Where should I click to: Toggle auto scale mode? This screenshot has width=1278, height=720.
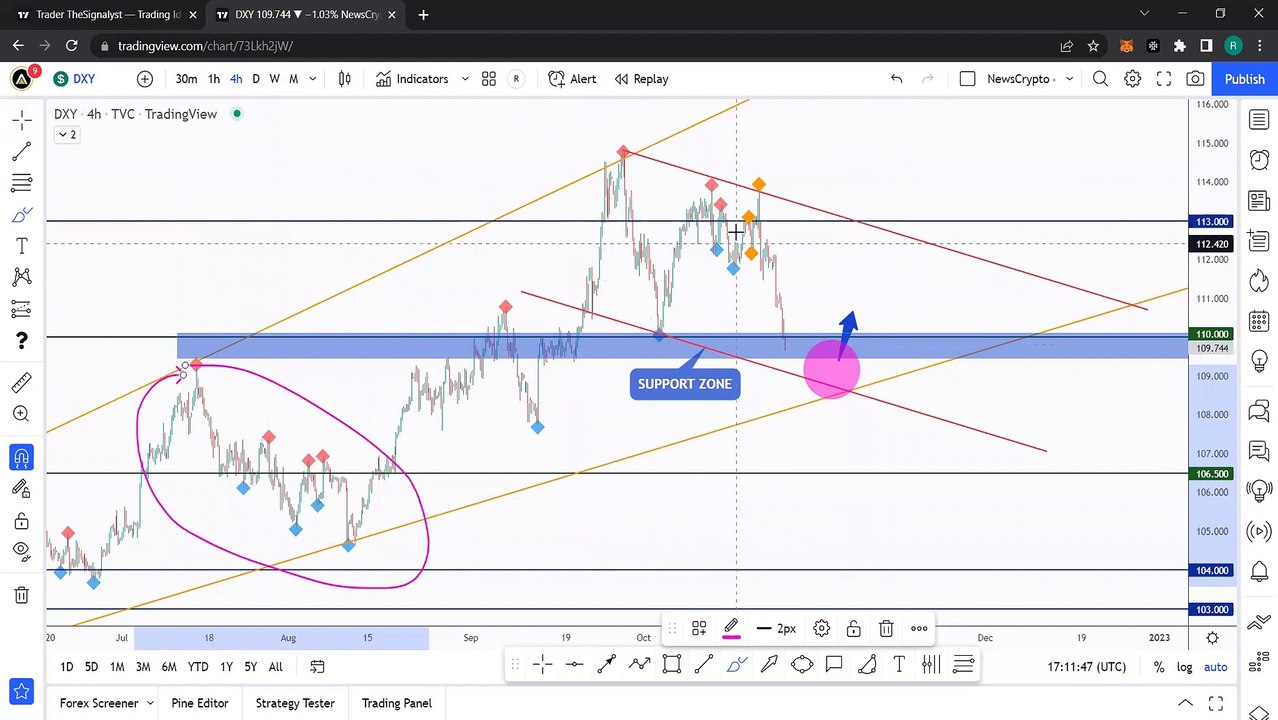pyautogui.click(x=1215, y=667)
